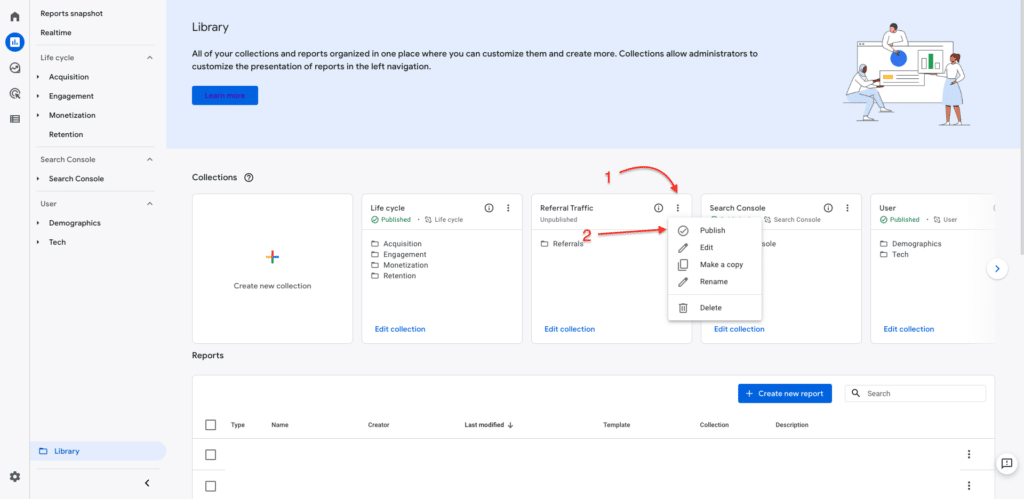This screenshot has width=1024, height=499.
Task: Collapse the Search Console sidebar section
Action: [x=150, y=159]
